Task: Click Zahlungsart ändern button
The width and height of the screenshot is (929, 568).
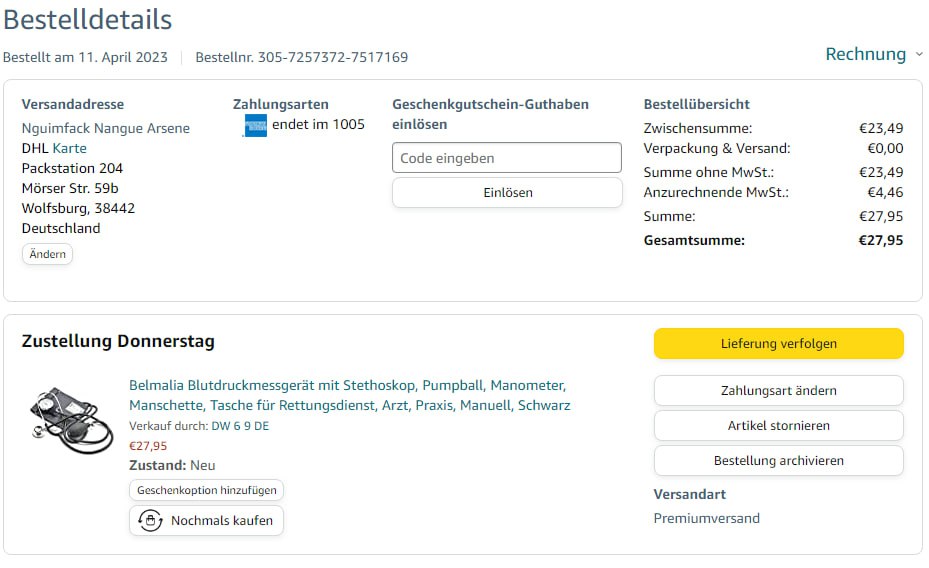Action: point(778,390)
